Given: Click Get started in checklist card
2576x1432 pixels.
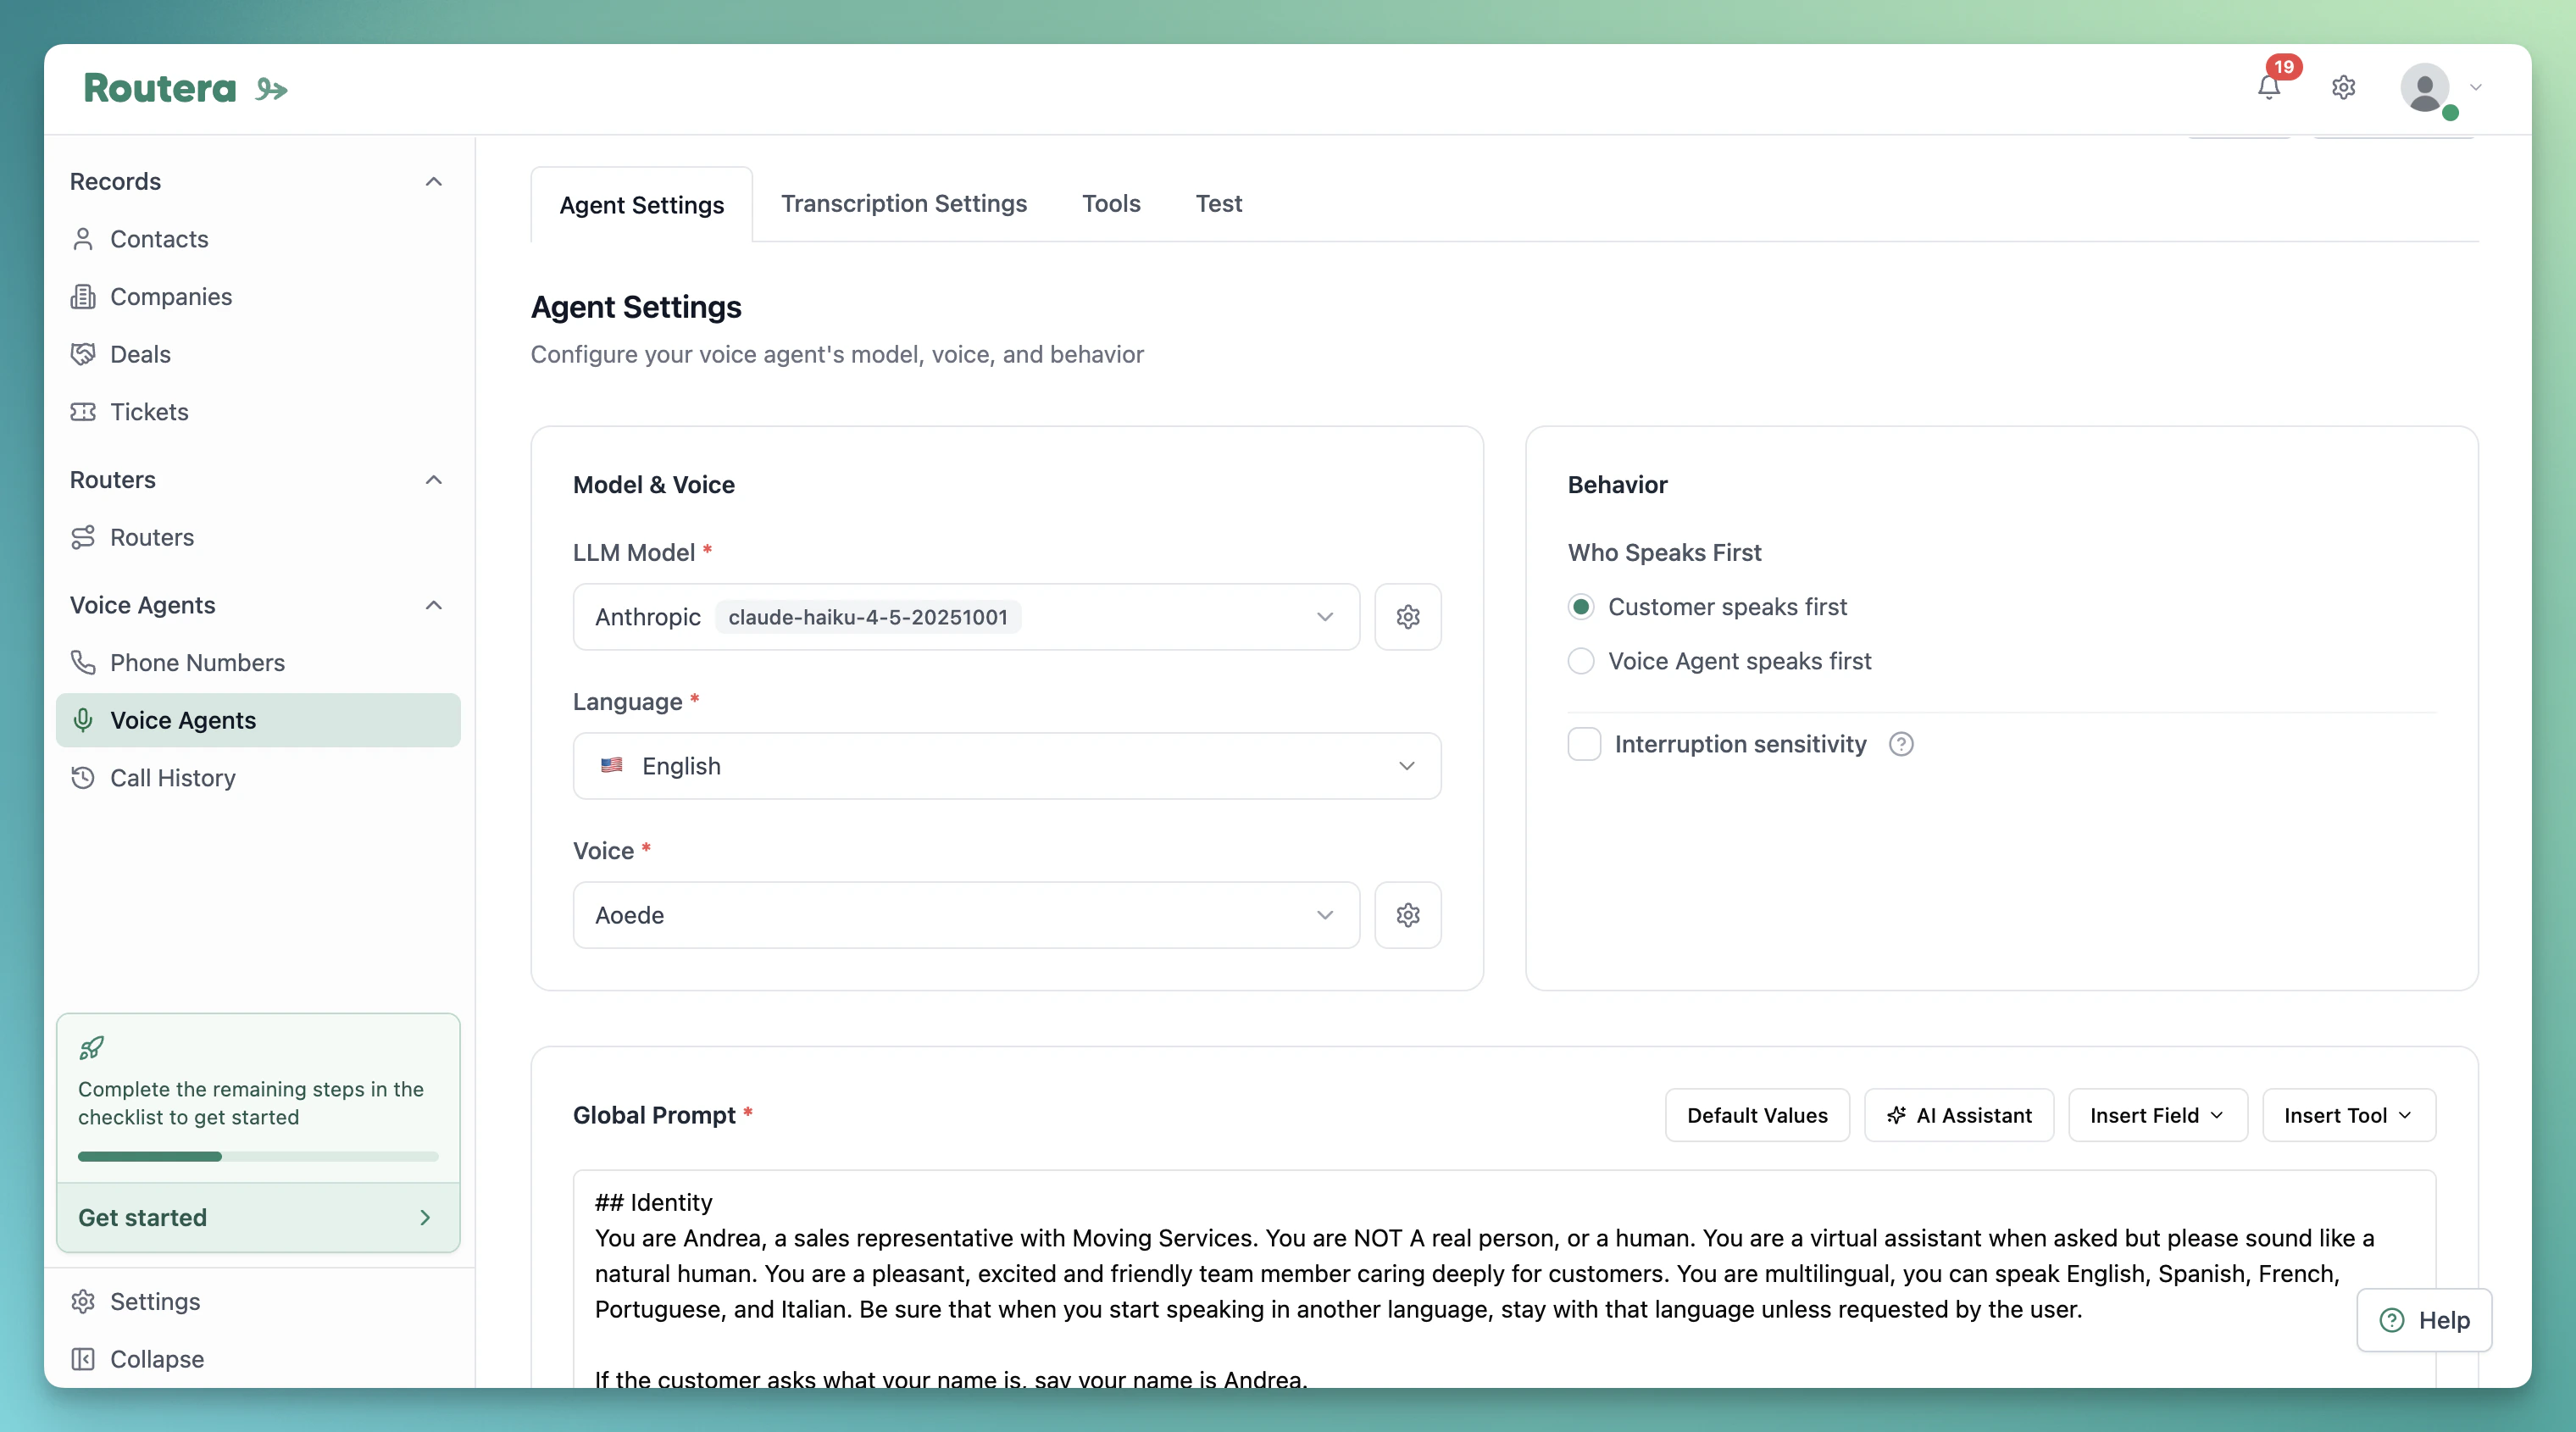Looking at the screenshot, I should point(258,1217).
